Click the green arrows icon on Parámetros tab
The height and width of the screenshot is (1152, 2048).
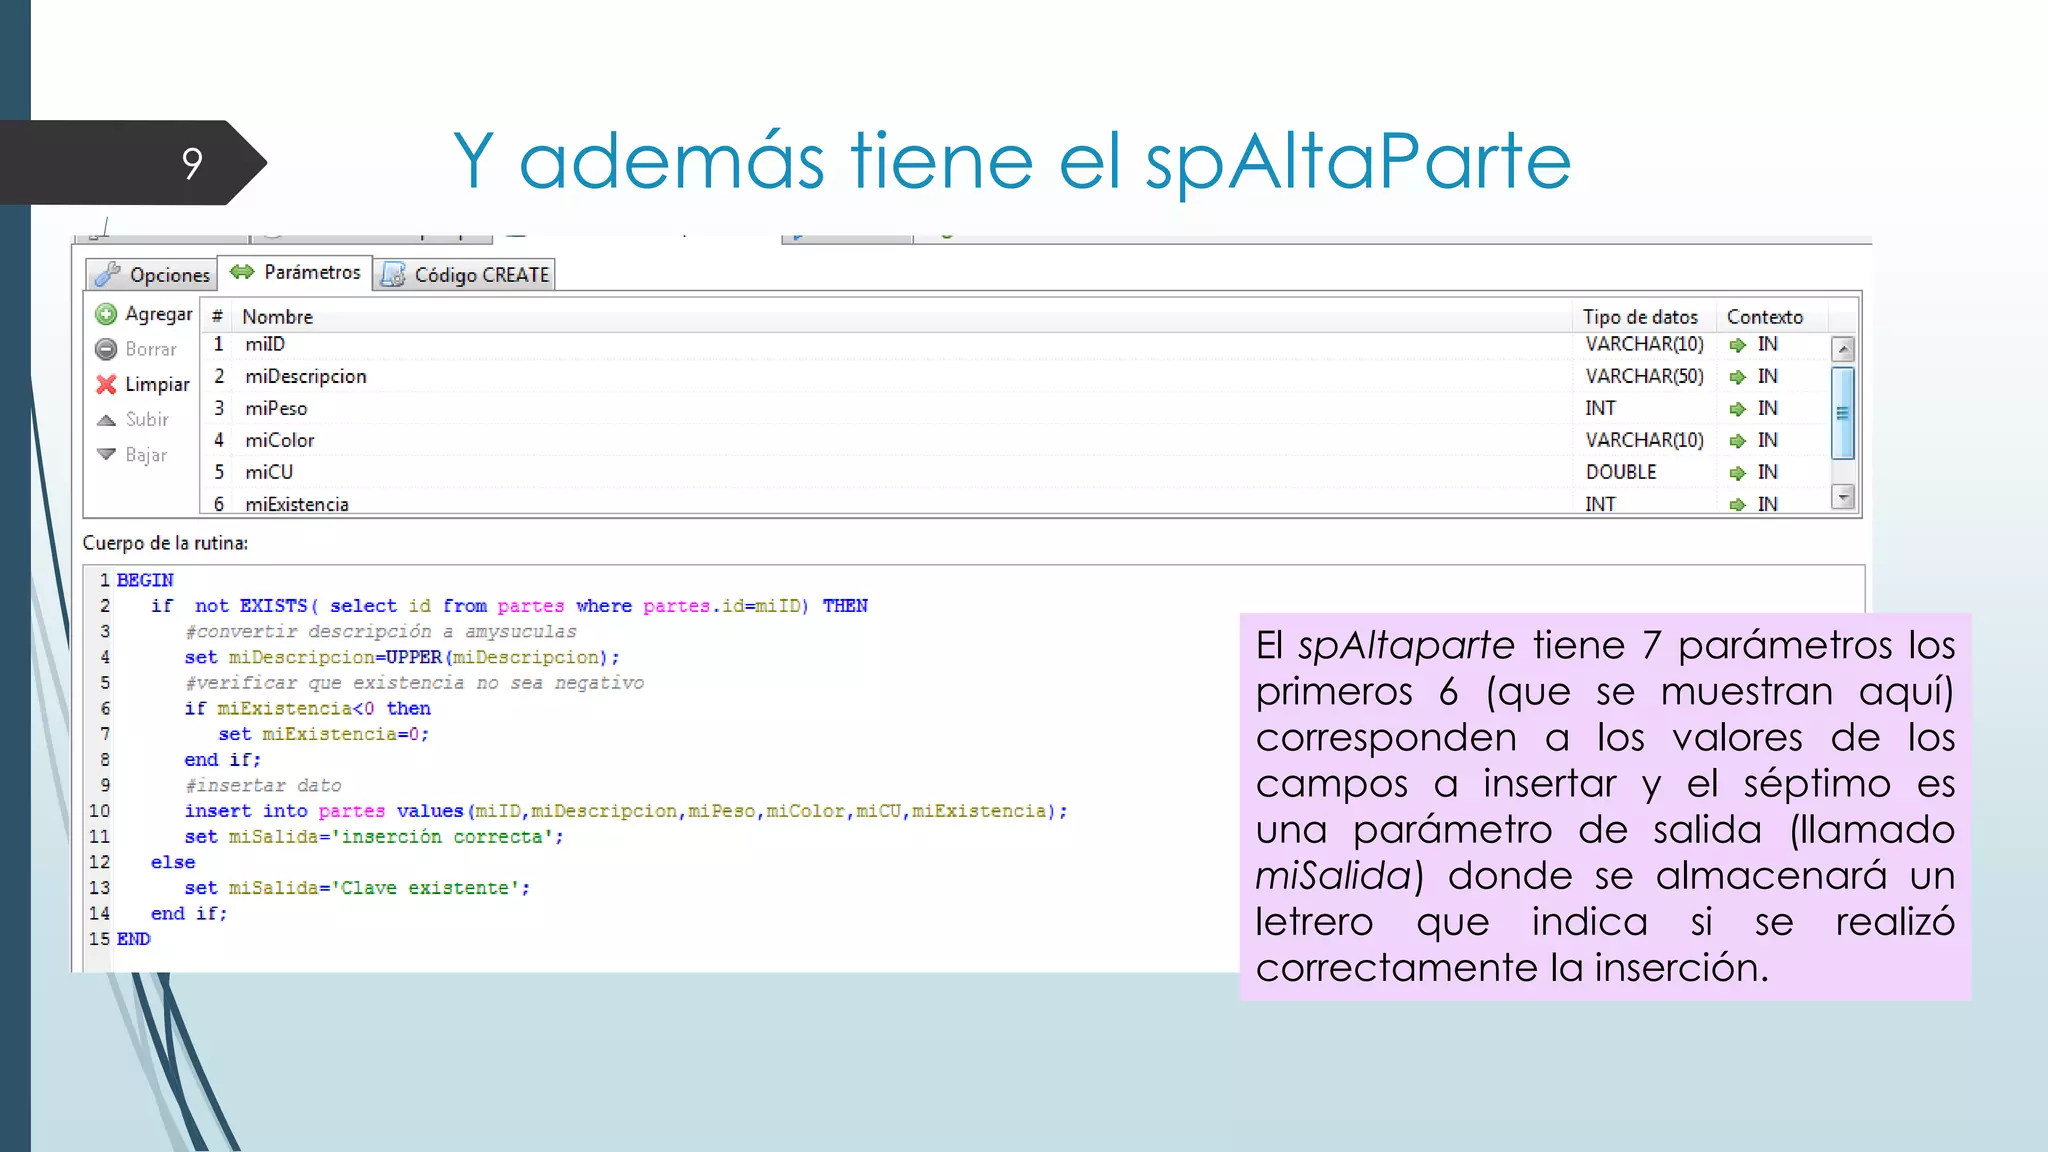pyautogui.click(x=241, y=272)
